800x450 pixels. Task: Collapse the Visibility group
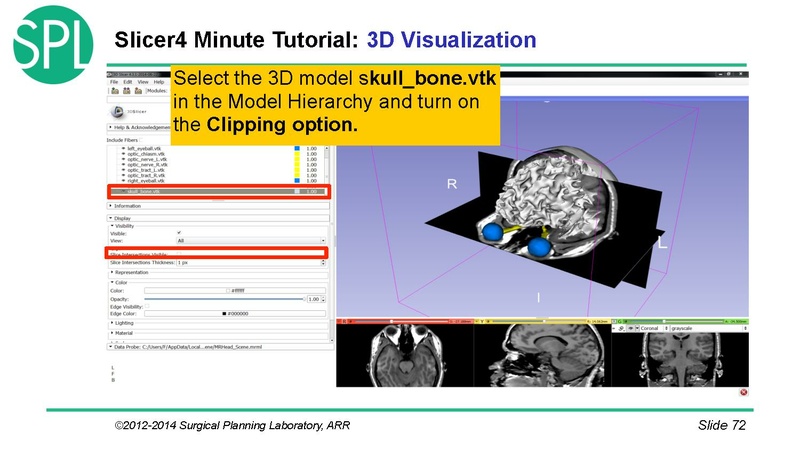coord(122,226)
